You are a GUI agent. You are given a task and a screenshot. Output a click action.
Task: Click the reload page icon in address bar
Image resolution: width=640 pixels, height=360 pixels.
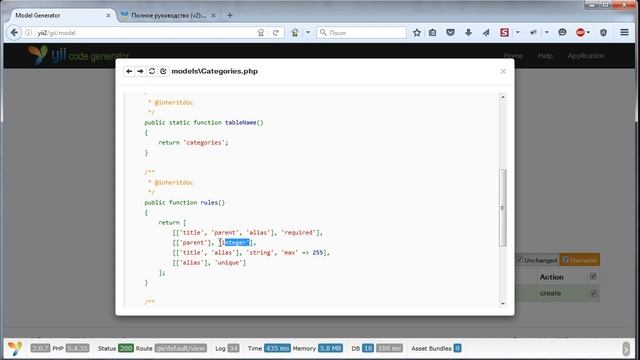pos(276,33)
